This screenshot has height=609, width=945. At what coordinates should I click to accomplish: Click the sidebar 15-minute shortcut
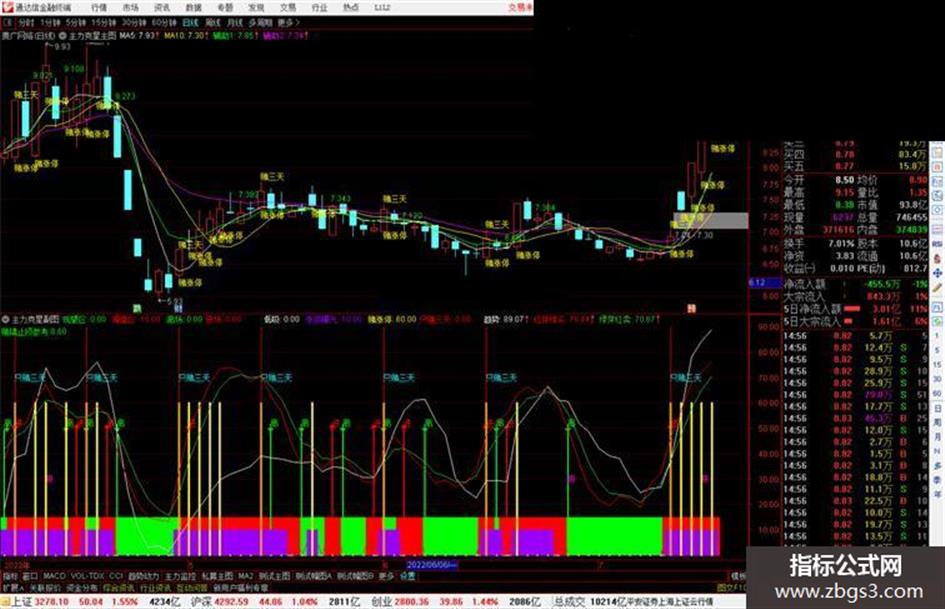pos(937,364)
